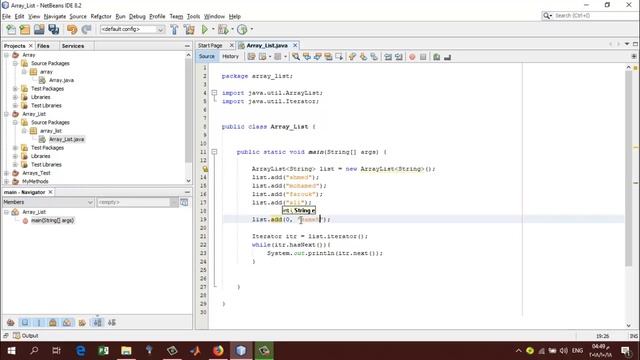Switch to the Services tab
The width and height of the screenshot is (640, 360).
coord(73,46)
